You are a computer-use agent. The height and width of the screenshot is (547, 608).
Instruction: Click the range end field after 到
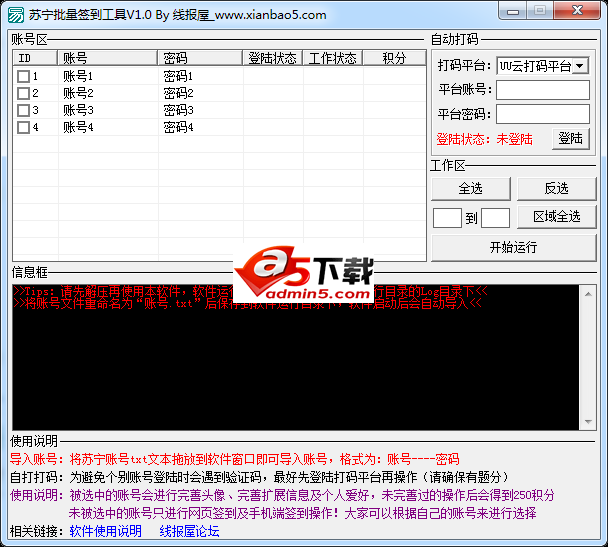(x=495, y=218)
